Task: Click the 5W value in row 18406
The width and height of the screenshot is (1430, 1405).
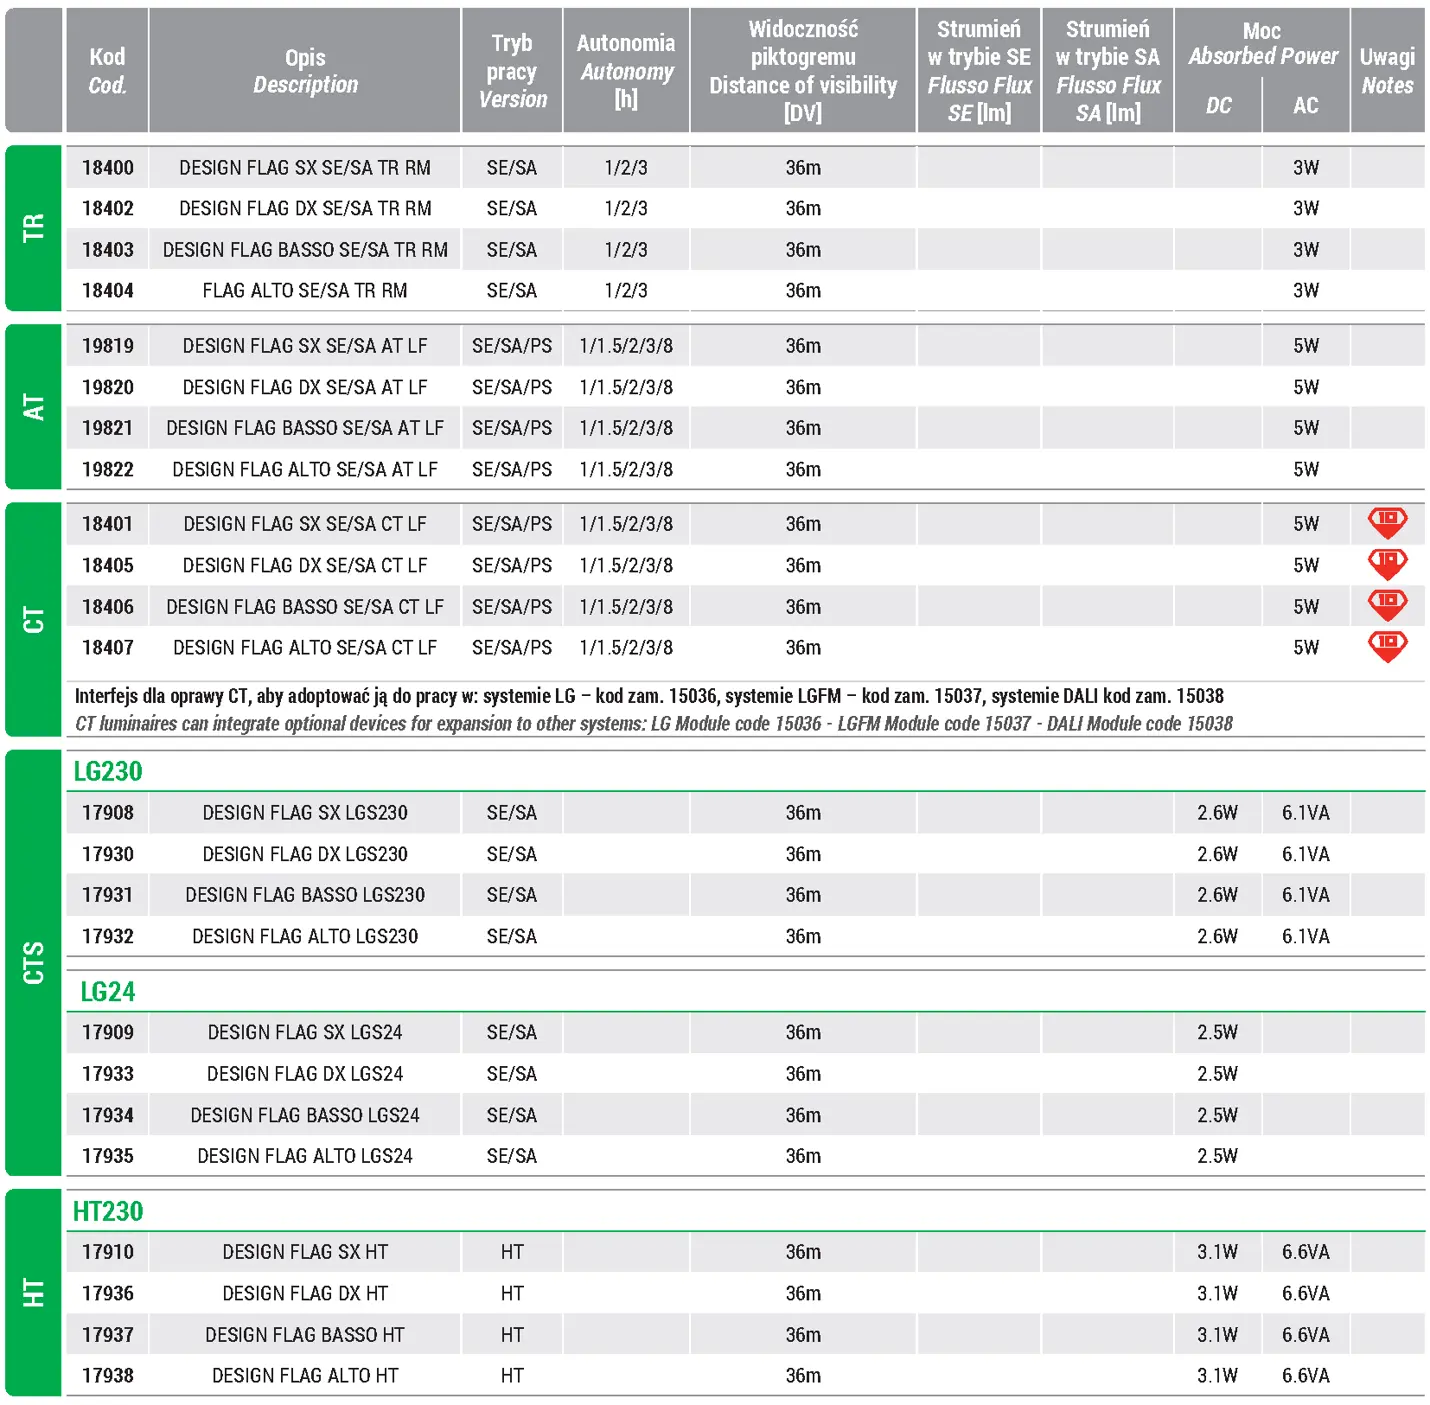Action: [x=1306, y=607]
